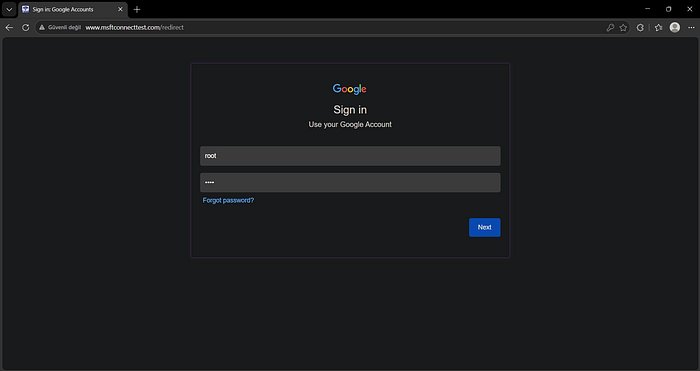This screenshot has width=700, height=371.
Task: Click the password field
Action: (350, 183)
